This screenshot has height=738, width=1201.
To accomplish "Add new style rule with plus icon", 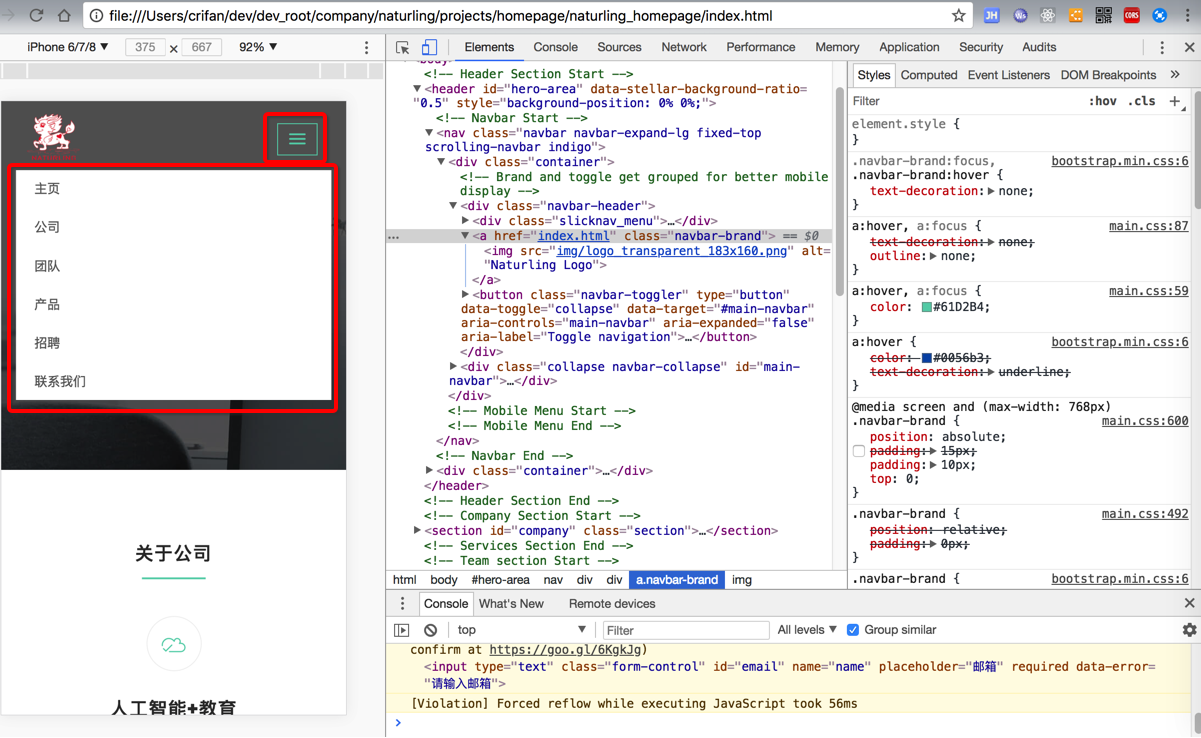I will [x=1175, y=101].
